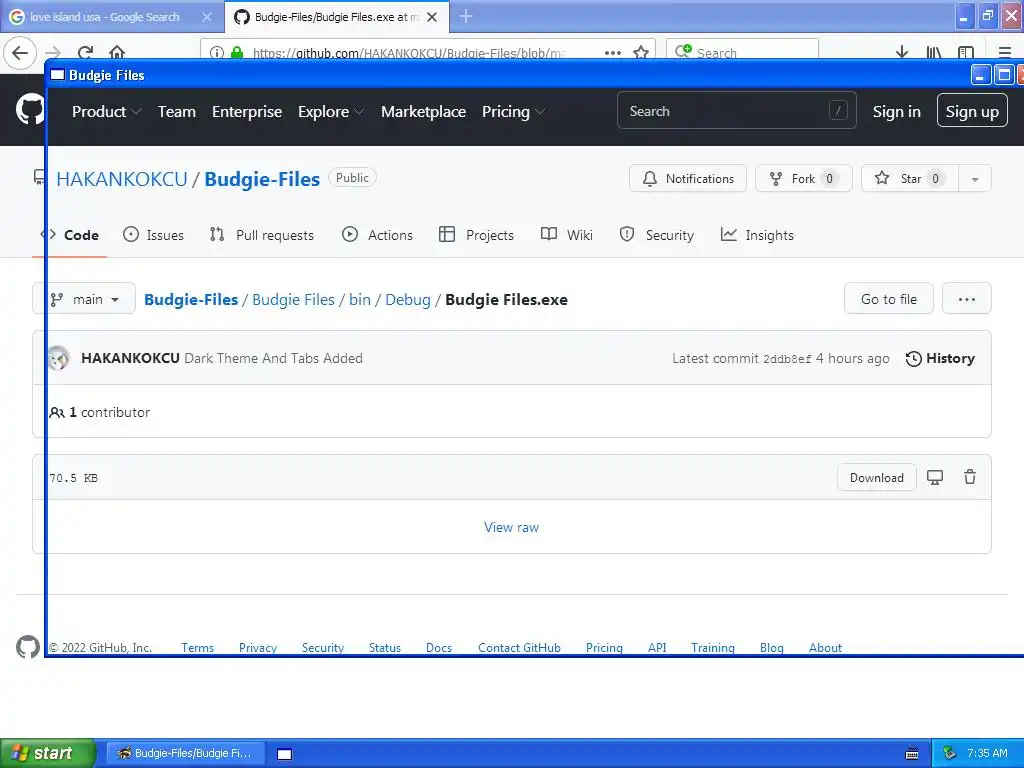This screenshot has height=768, width=1024.
Task: Click the tray icon beside the clock
Action: coord(950,753)
